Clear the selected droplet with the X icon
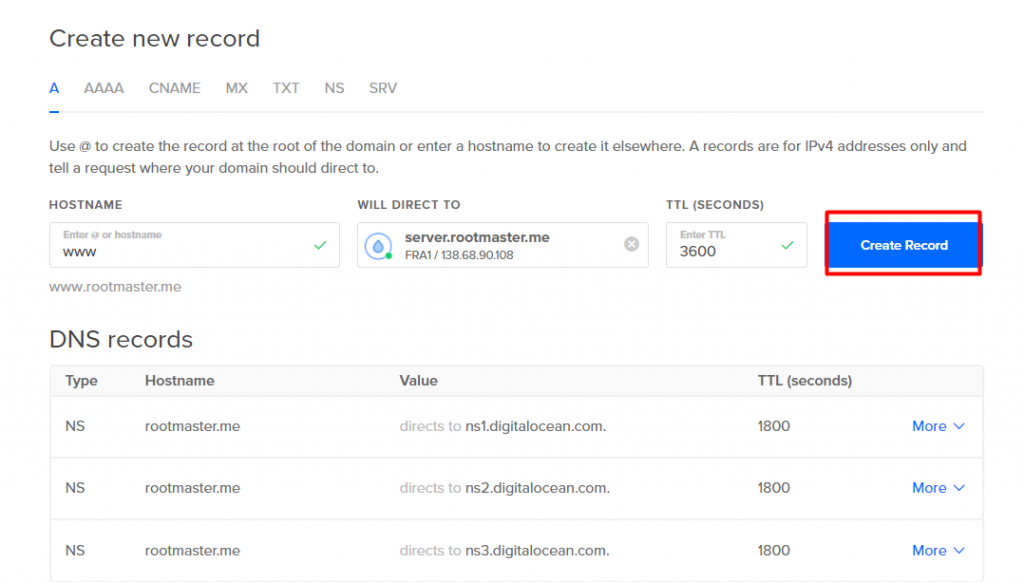Screen dimensions: 1024x582 coord(631,244)
